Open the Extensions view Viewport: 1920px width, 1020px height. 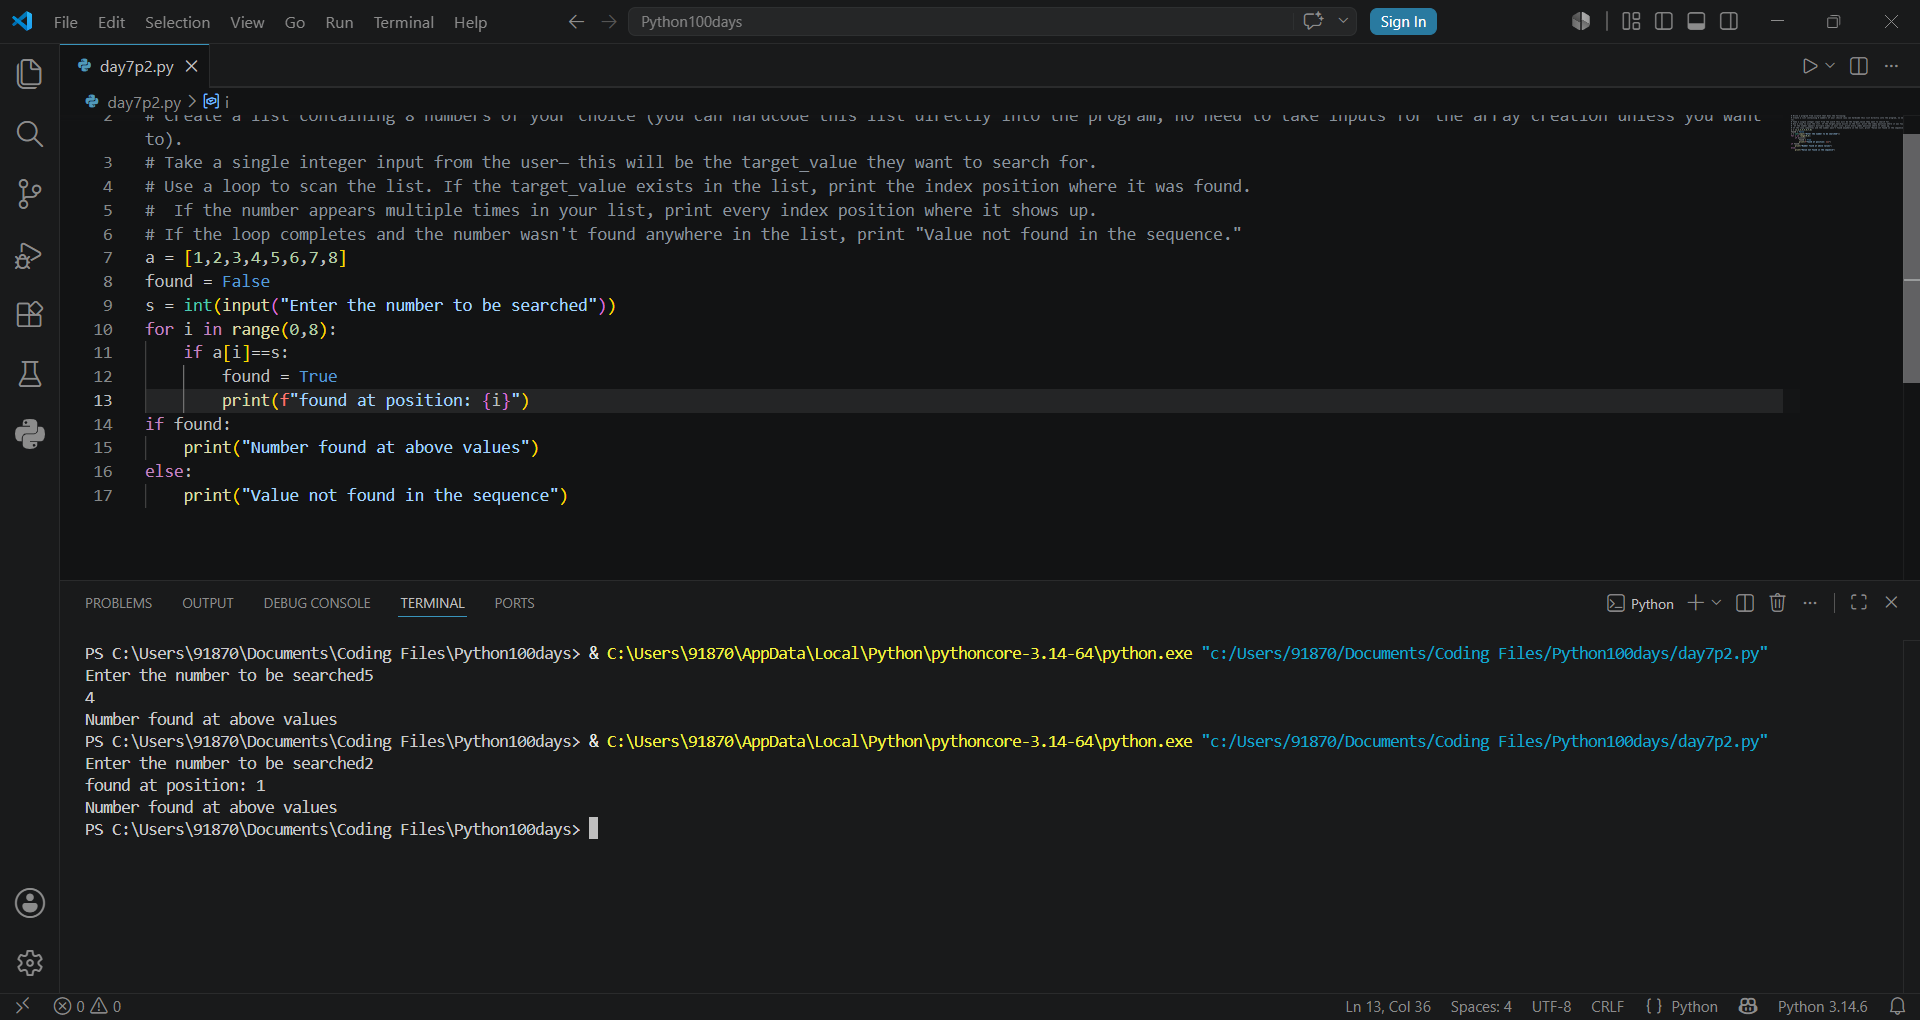point(30,315)
